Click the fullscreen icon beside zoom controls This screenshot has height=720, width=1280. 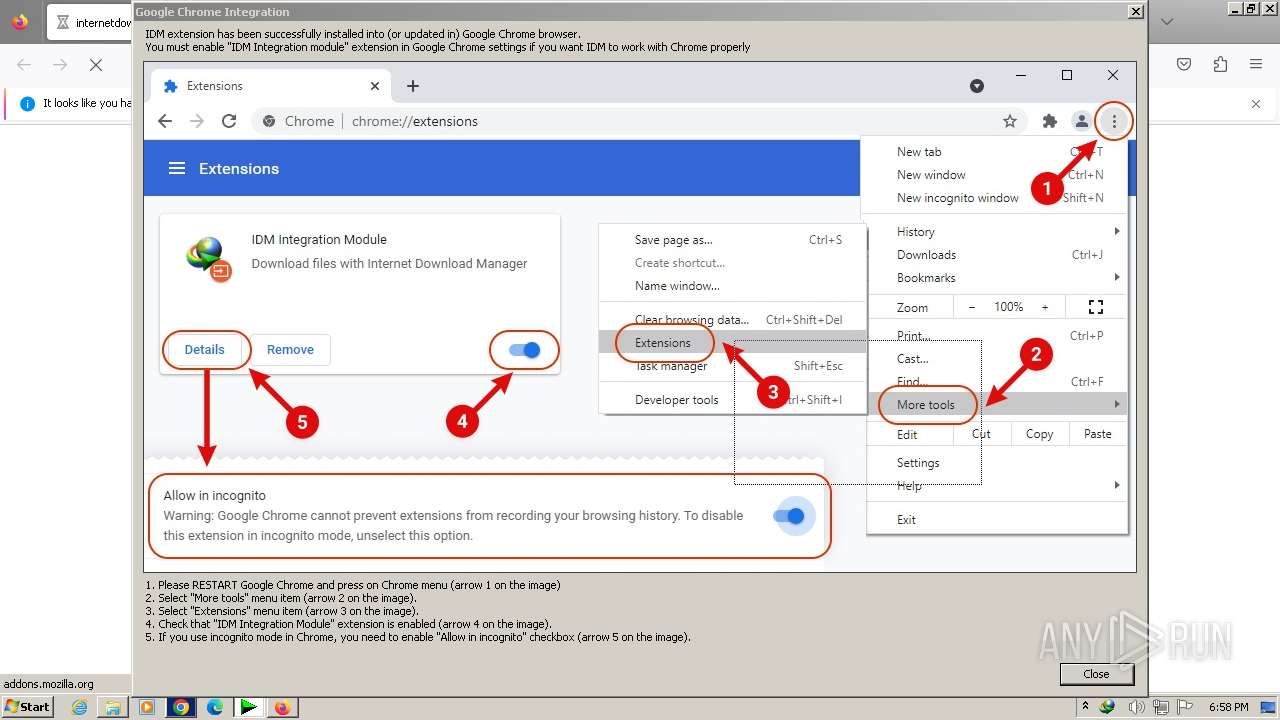pos(1096,307)
